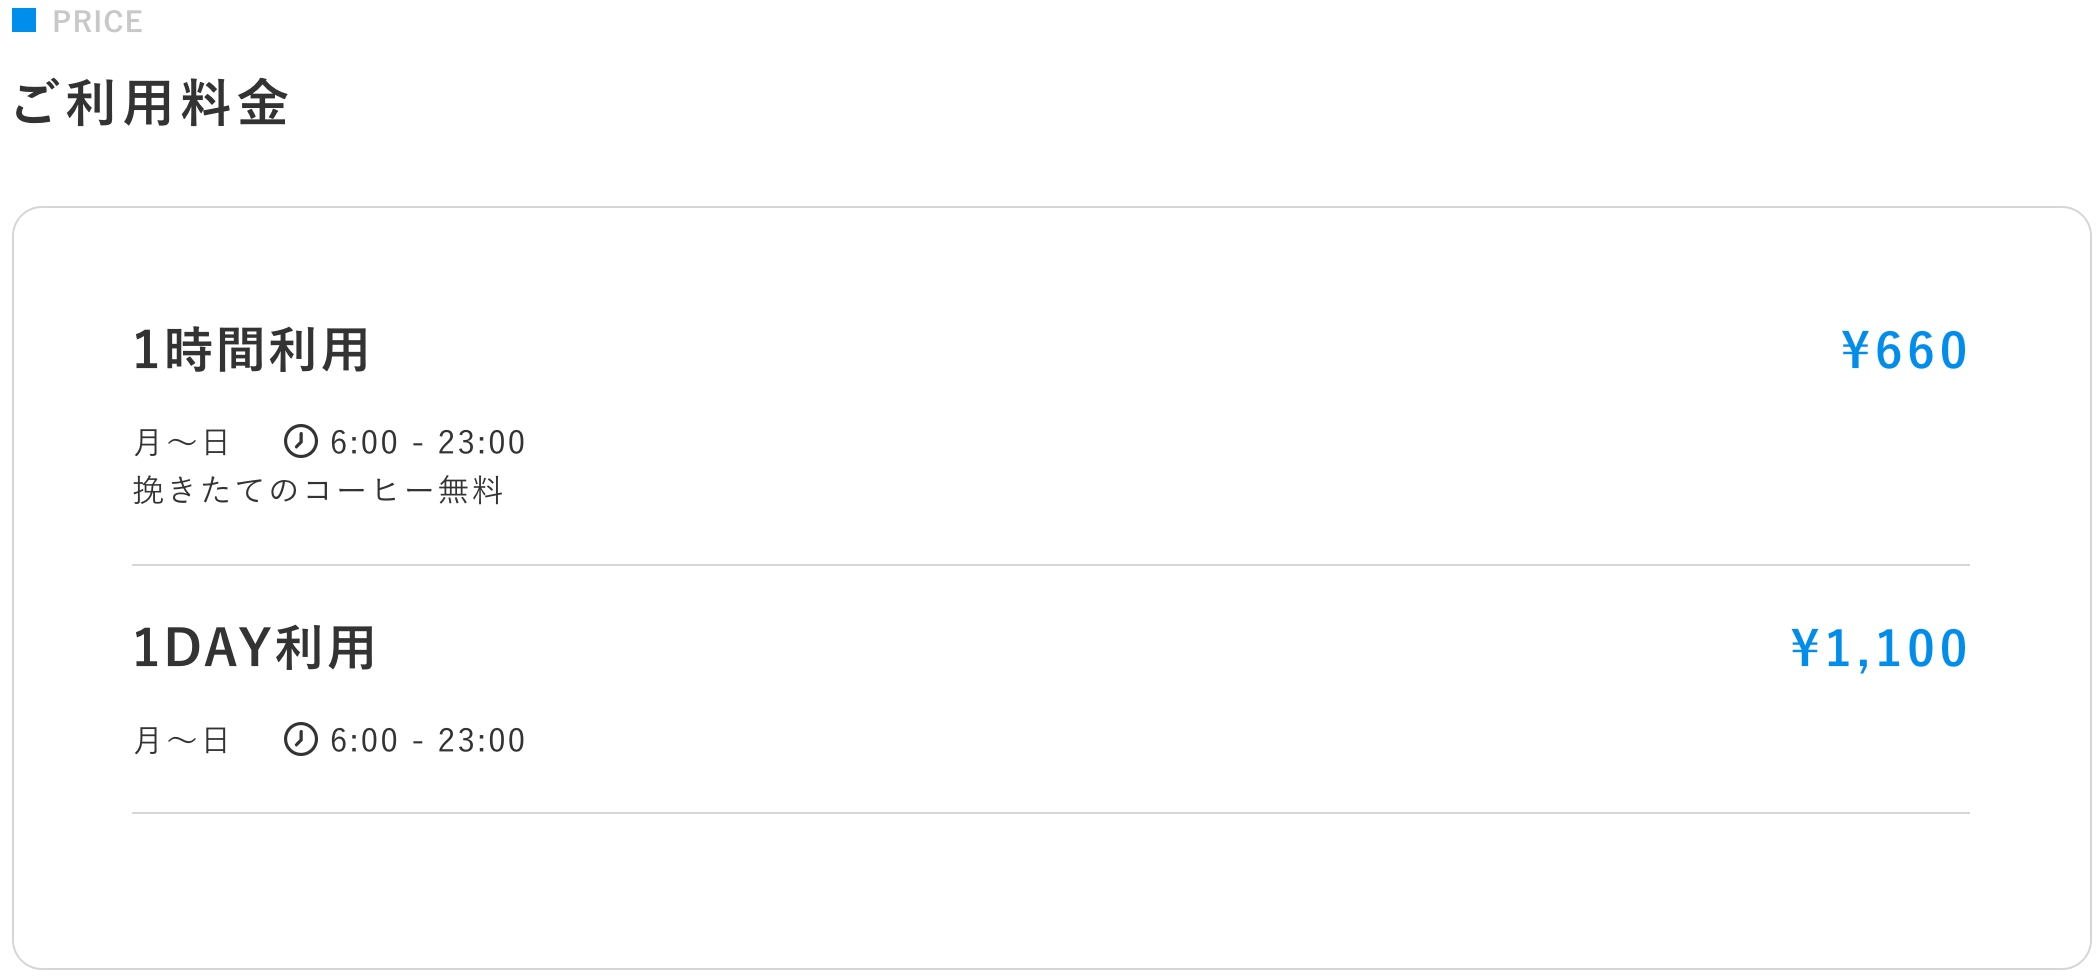Select the PRICE section label

[x=97, y=21]
